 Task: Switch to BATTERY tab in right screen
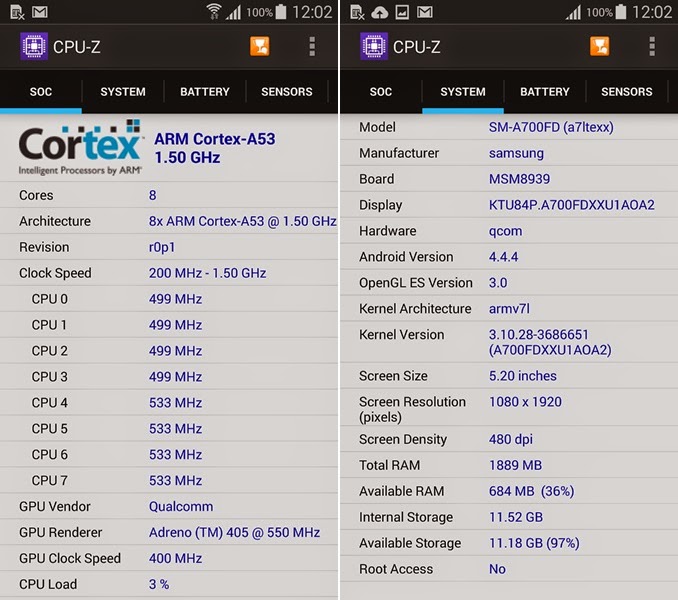point(545,92)
